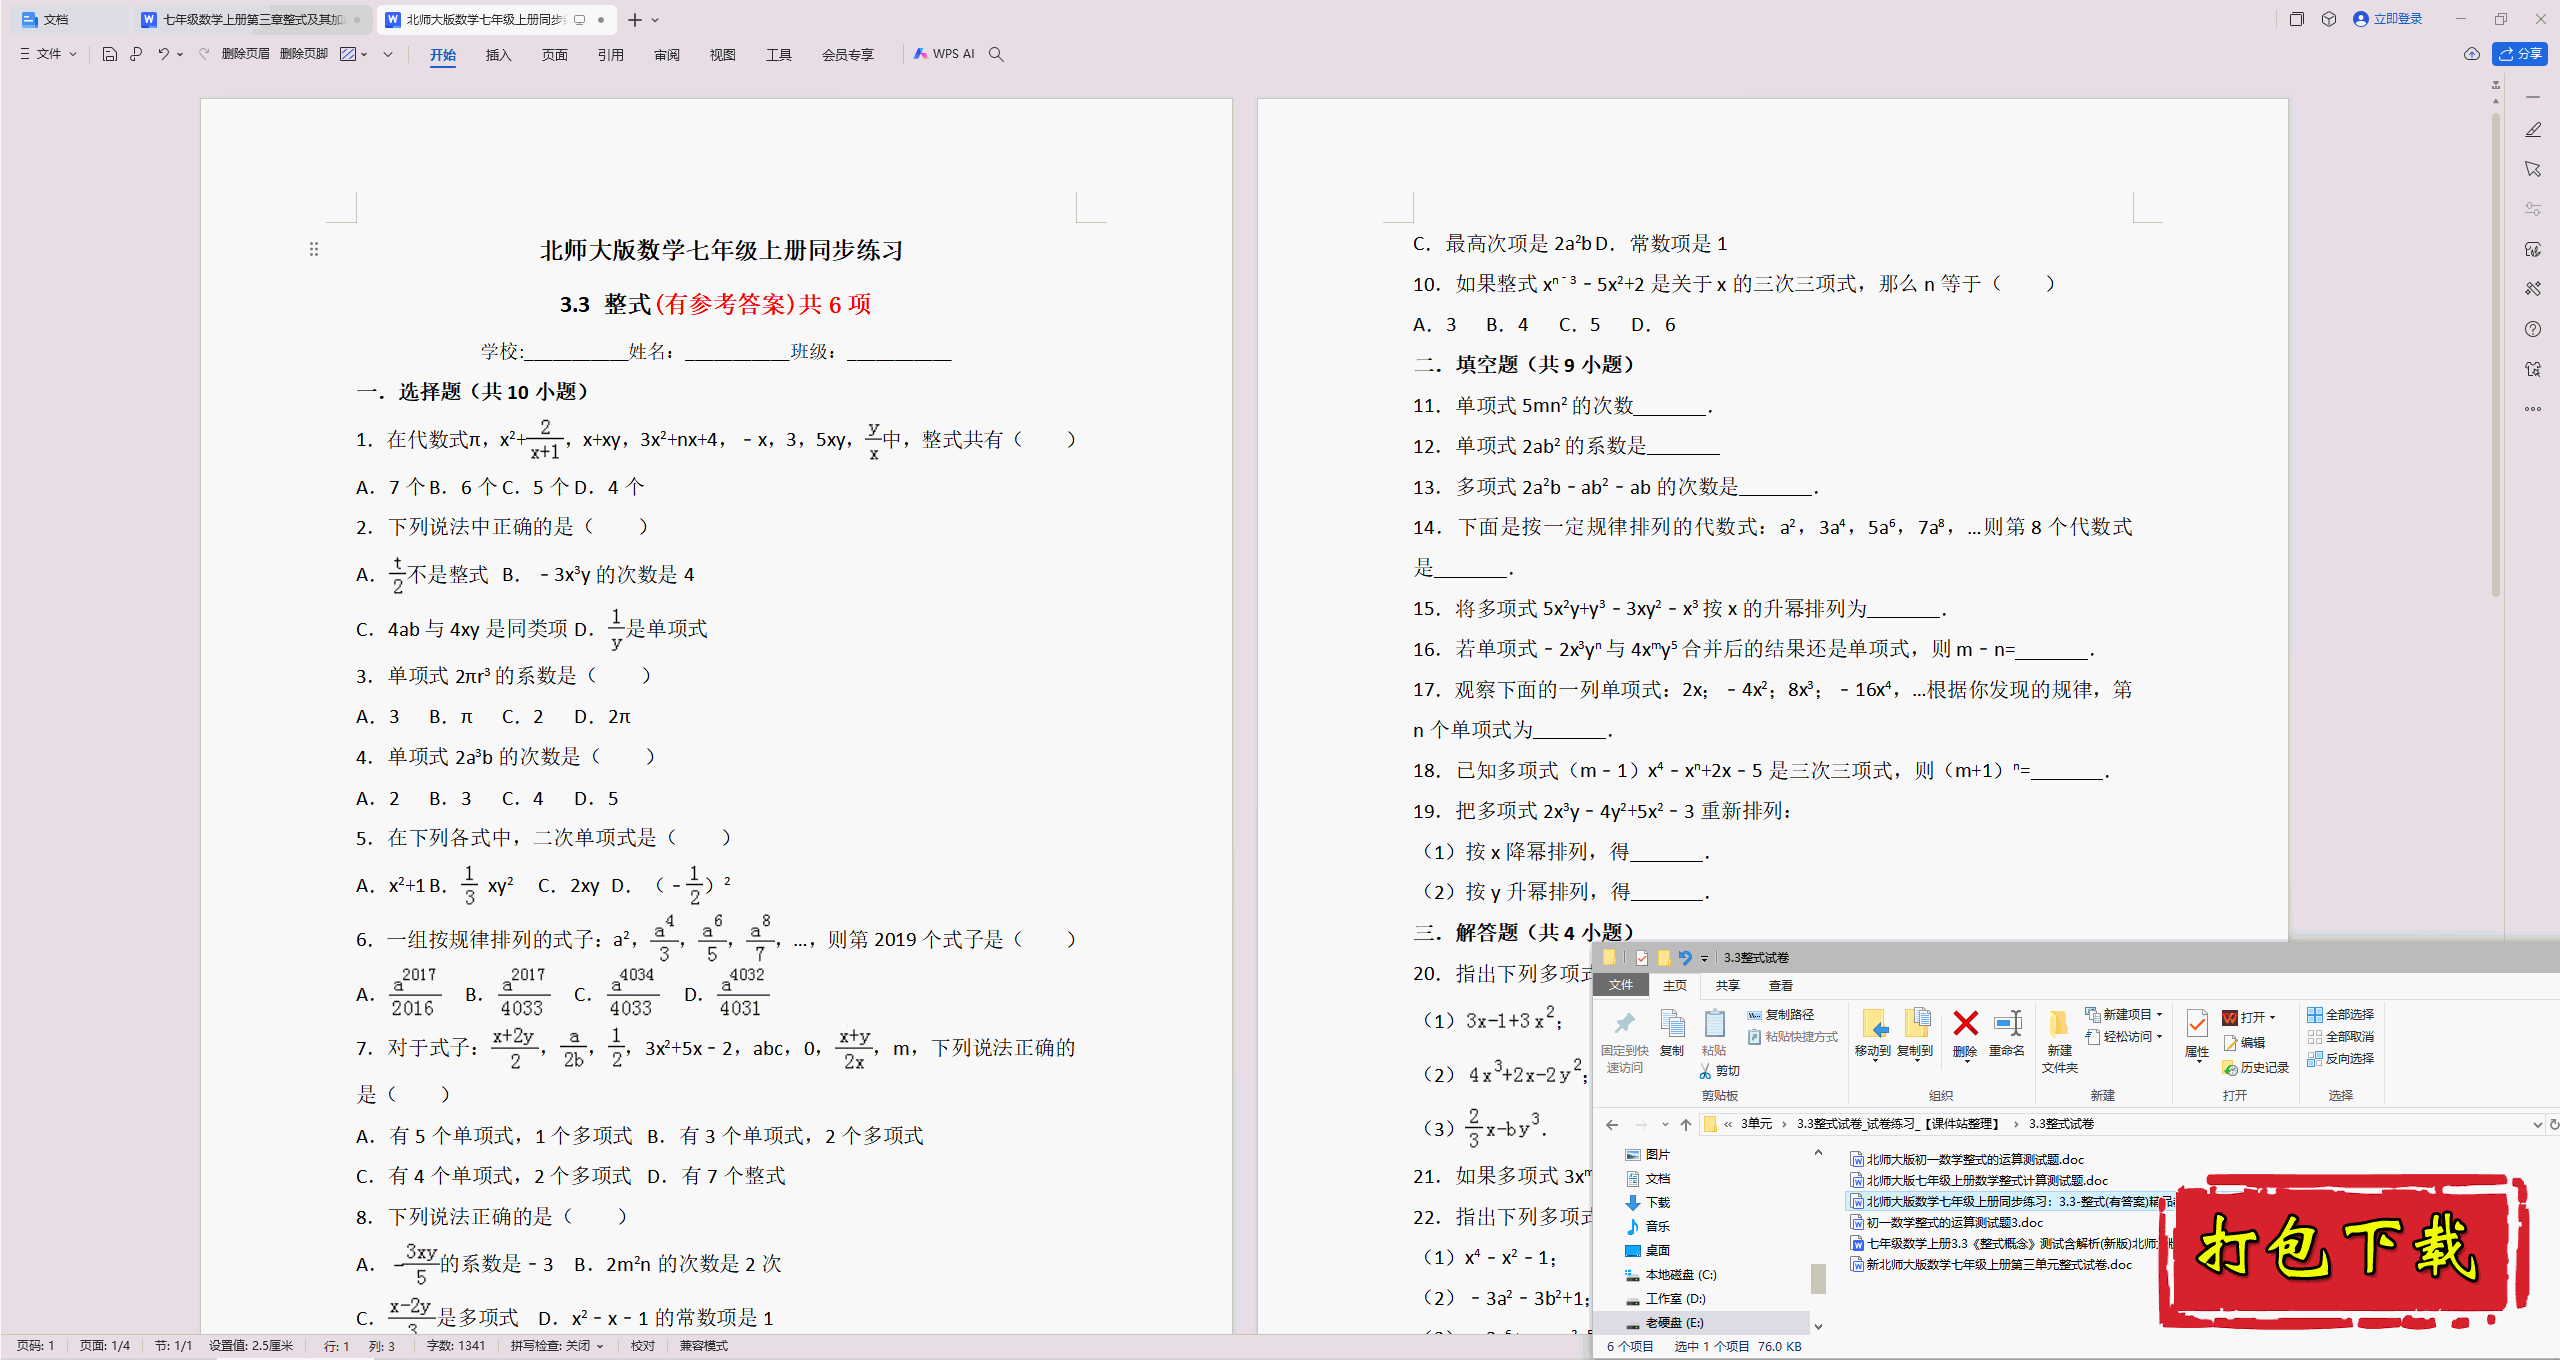Click the red Delete X in Explorer ribbon

pyautogui.click(x=1965, y=1023)
